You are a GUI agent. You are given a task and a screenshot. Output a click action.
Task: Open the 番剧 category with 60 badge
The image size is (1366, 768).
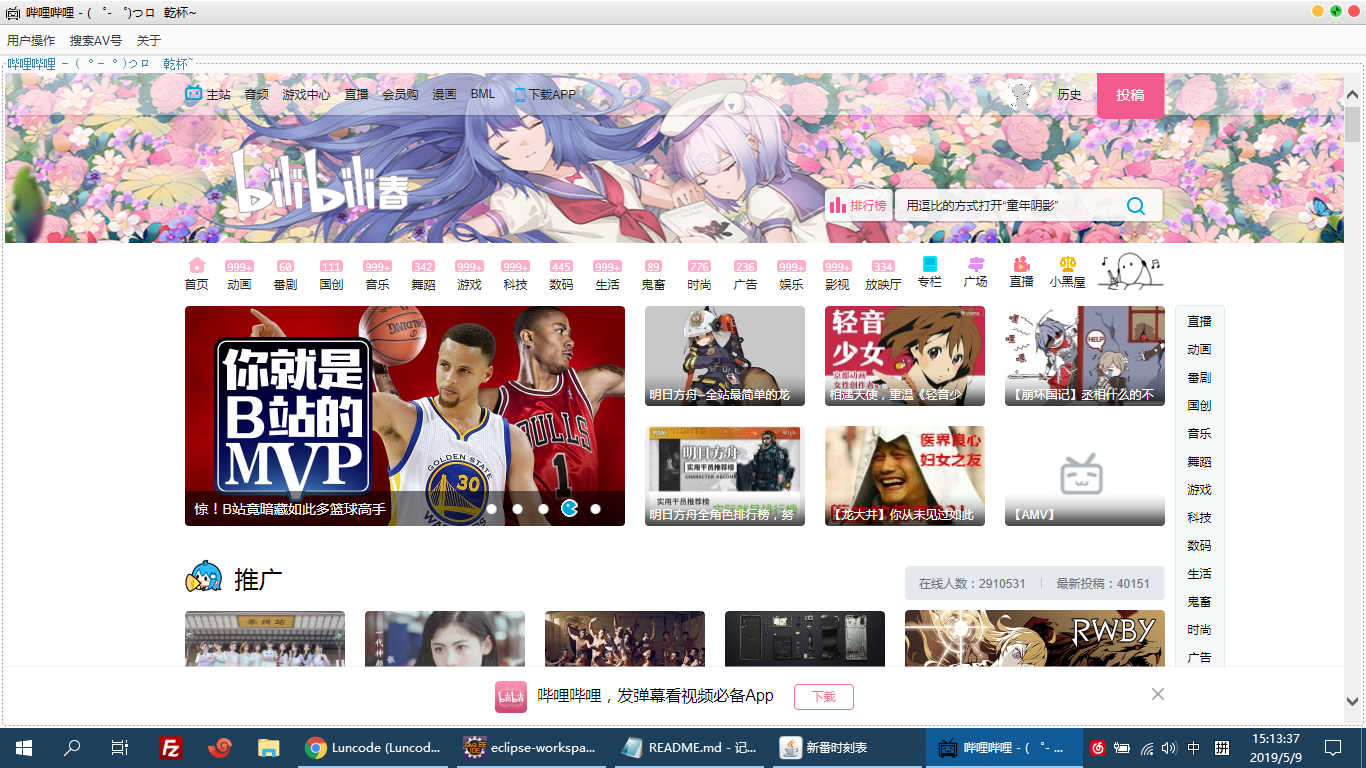(285, 275)
